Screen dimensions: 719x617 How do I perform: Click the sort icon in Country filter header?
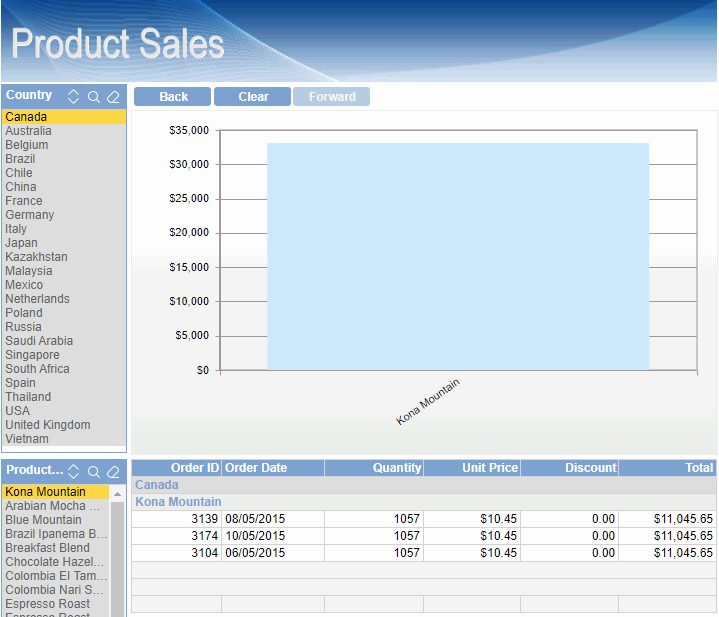73,97
